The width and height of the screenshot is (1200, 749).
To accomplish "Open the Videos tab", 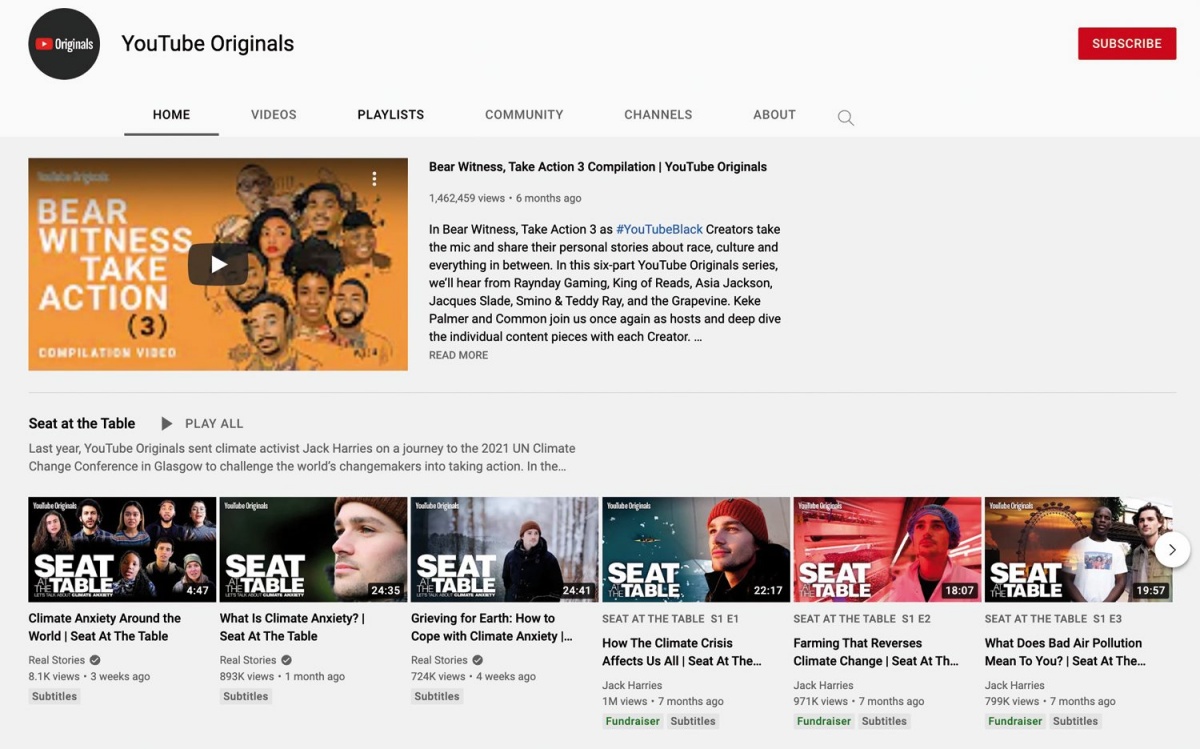I will 274,115.
